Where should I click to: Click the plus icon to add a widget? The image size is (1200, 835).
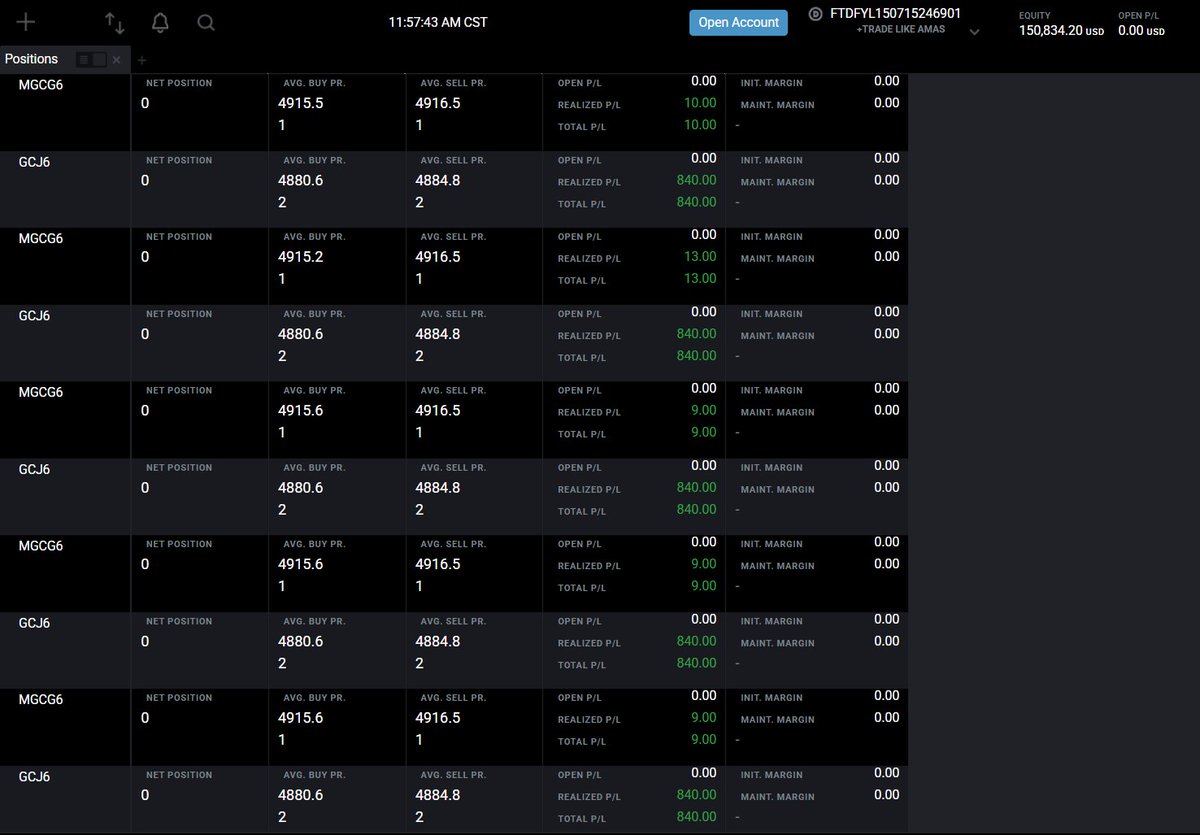click(26, 22)
